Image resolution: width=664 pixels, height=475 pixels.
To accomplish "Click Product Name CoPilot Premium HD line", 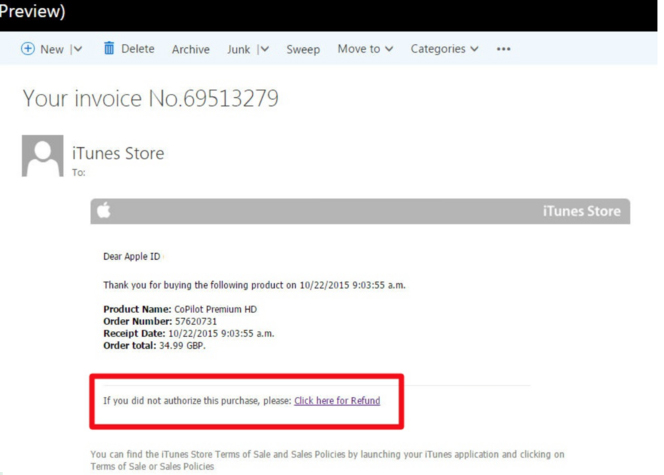I will click(180, 309).
